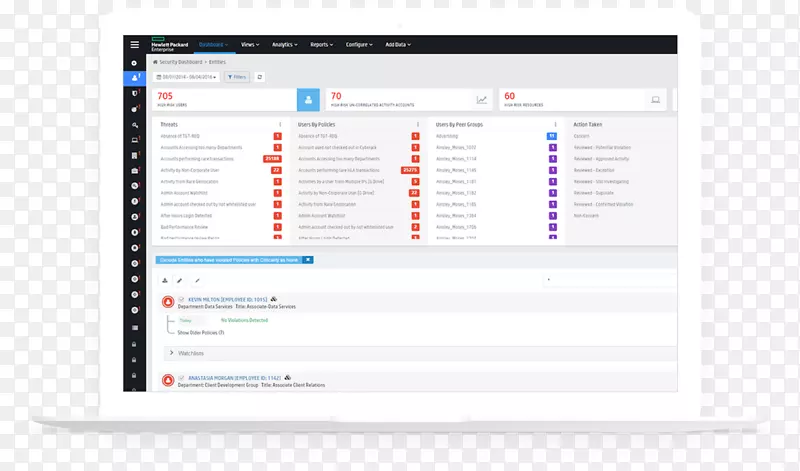The height and width of the screenshot is (471, 800).
Task: Click the laptop icon in the 60 resources card
Action: 655,100
